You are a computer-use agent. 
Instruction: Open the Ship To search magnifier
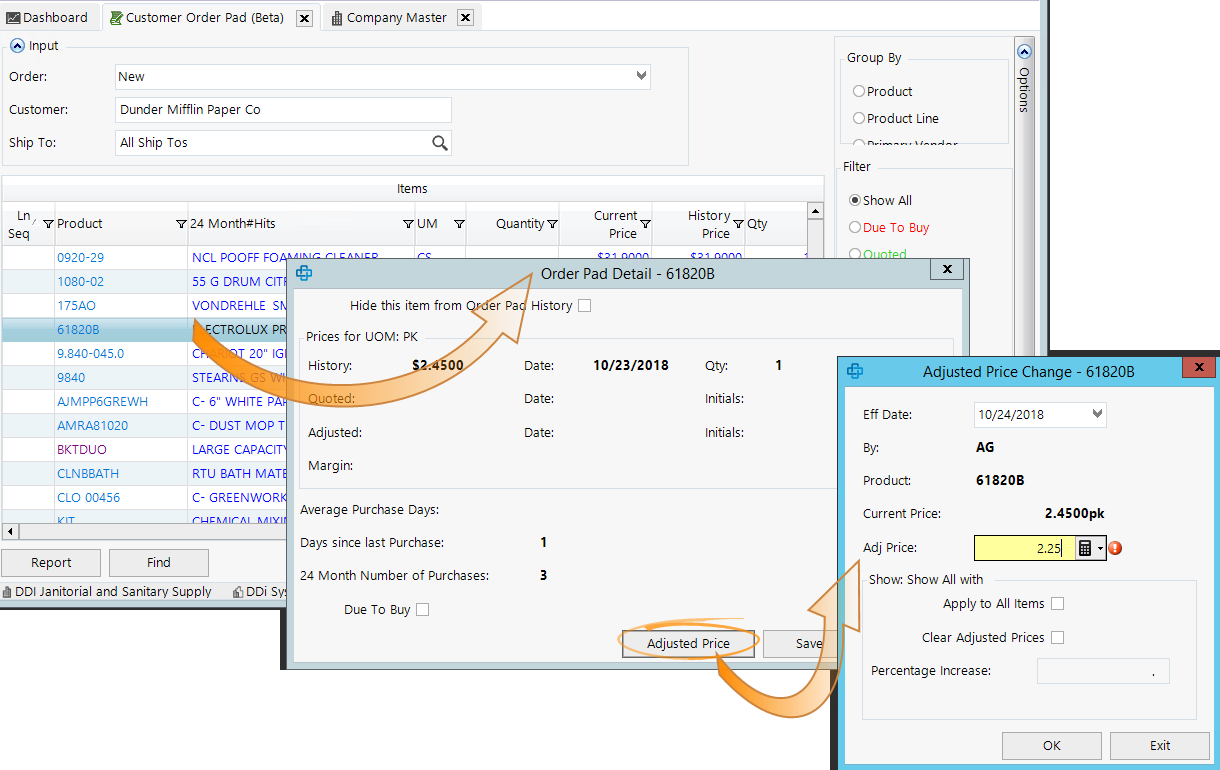(x=440, y=142)
